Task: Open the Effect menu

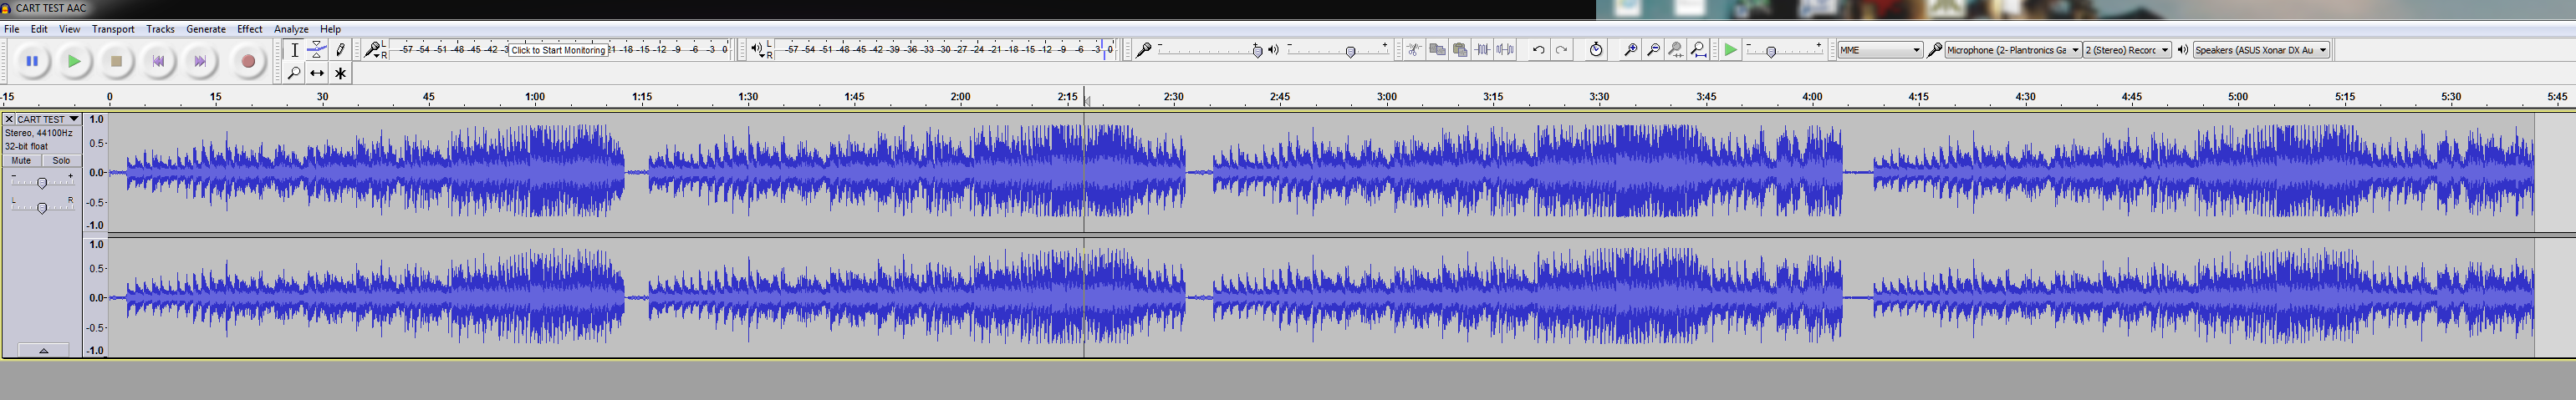Action: (x=249, y=29)
